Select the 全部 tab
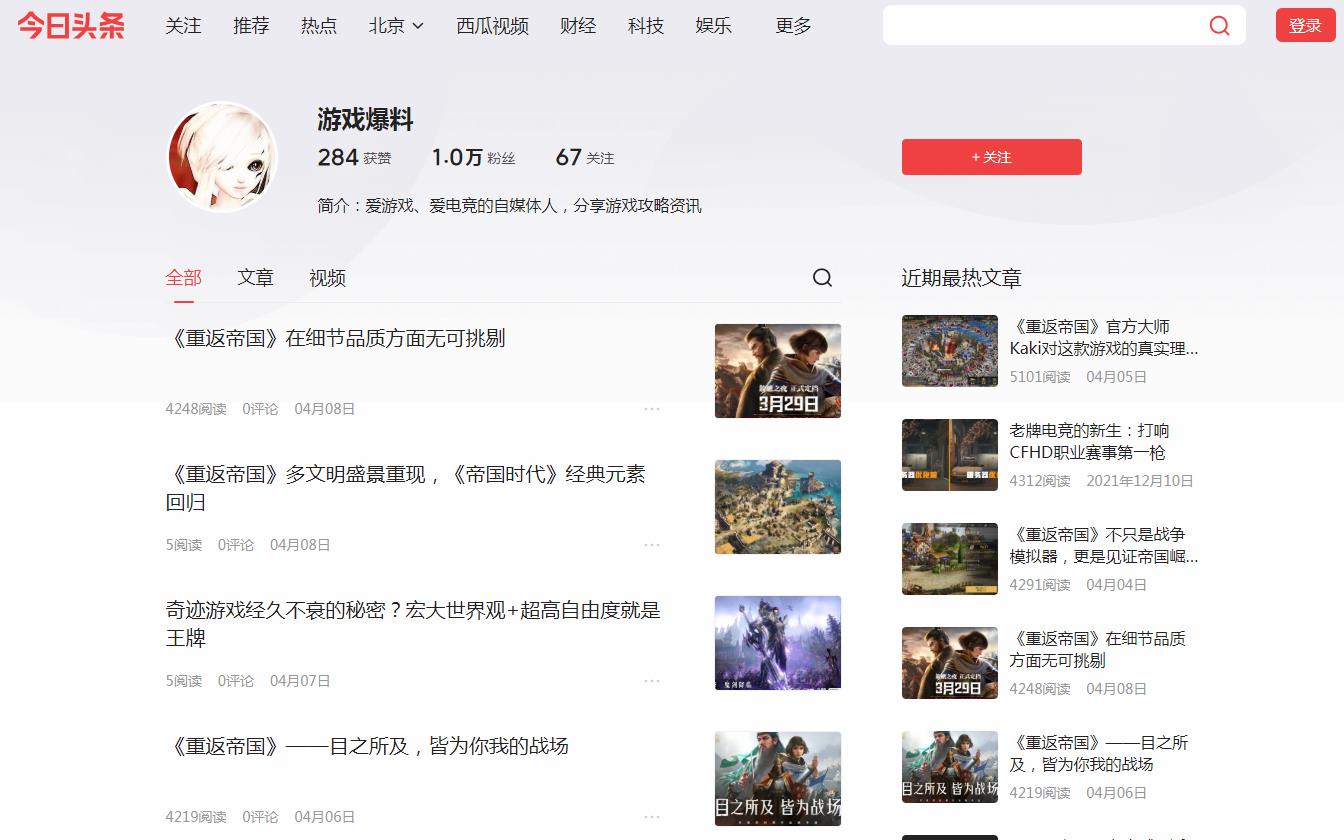Viewport: 1344px width, 840px height. [x=184, y=278]
